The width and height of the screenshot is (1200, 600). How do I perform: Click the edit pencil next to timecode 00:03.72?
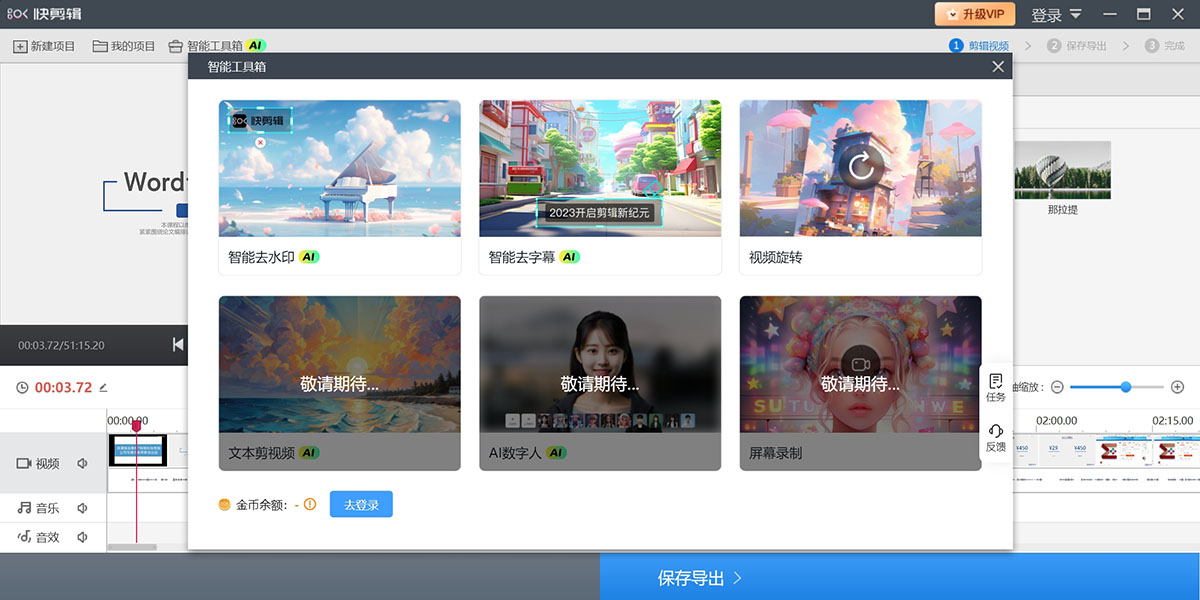pyautogui.click(x=103, y=388)
